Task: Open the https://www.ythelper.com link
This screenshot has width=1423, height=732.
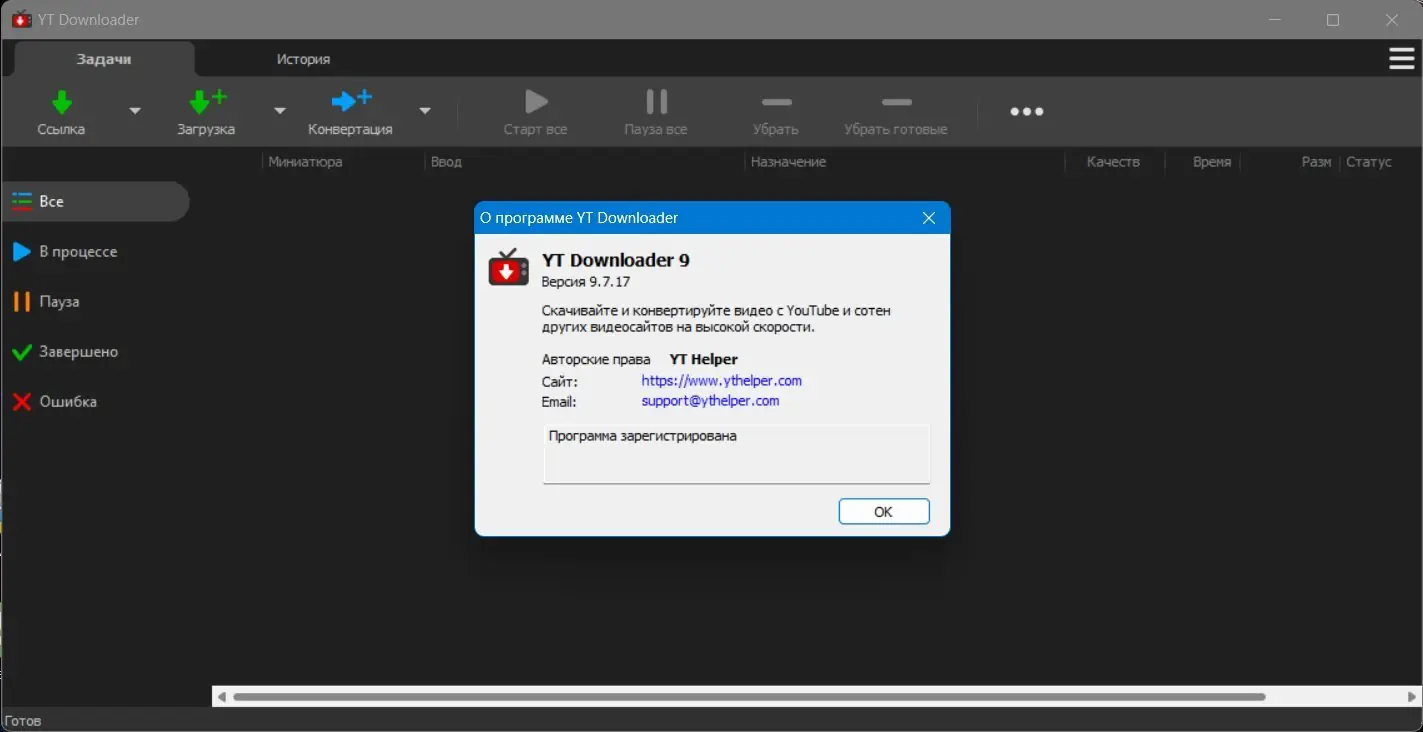Action: coord(722,380)
